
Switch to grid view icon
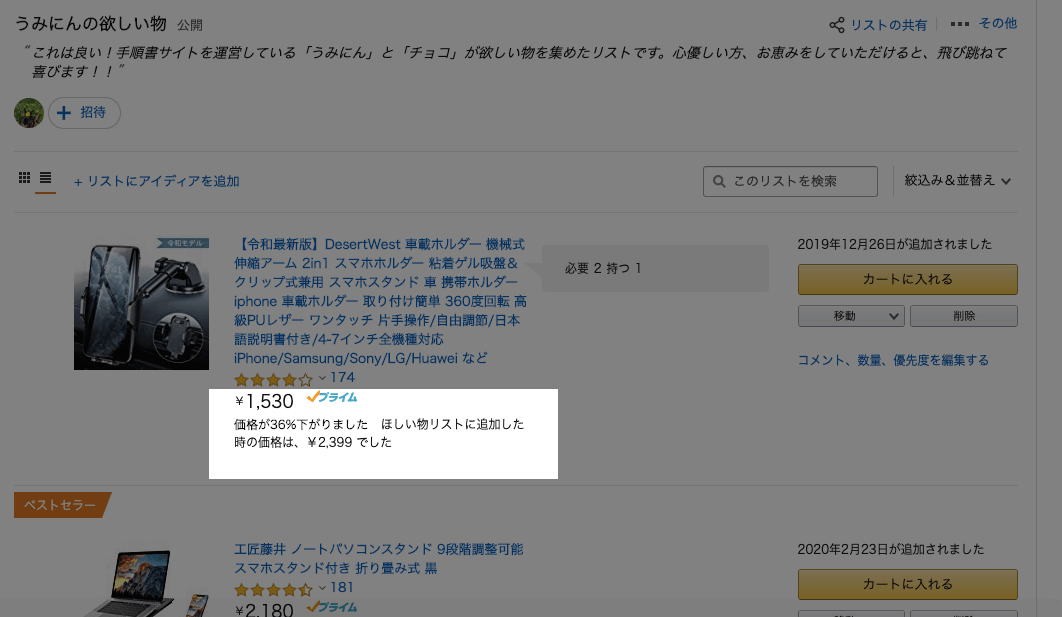(25, 178)
